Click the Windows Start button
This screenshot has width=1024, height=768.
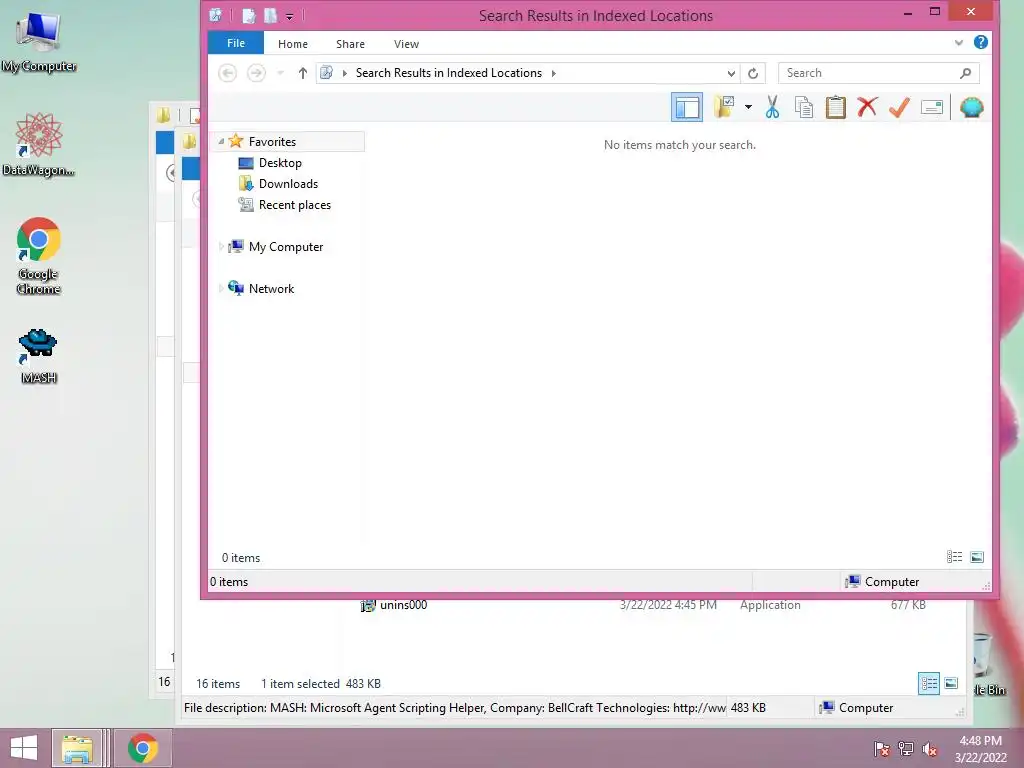point(24,748)
